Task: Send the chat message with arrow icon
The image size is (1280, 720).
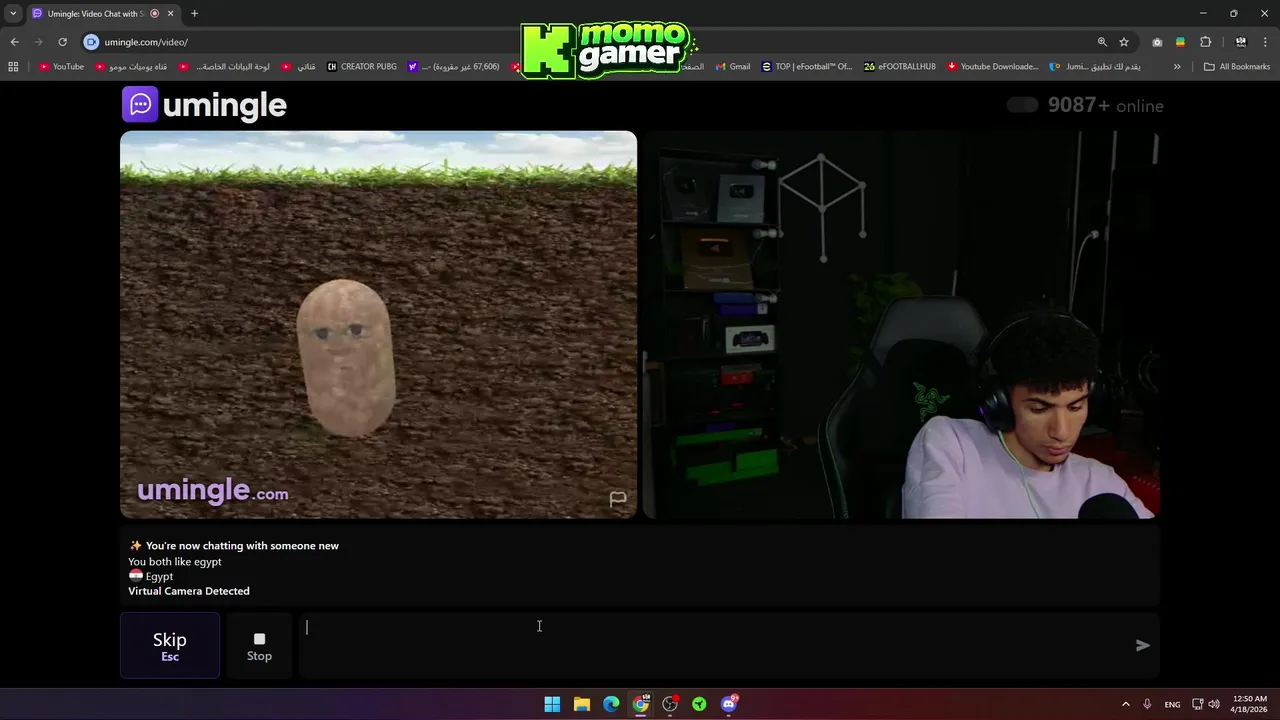Action: [x=1143, y=645]
